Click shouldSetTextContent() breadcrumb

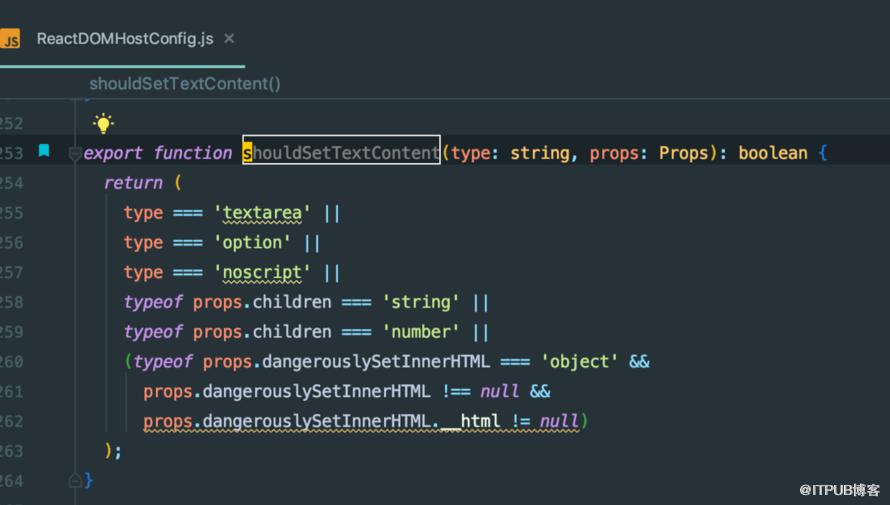pyautogui.click(x=184, y=84)
